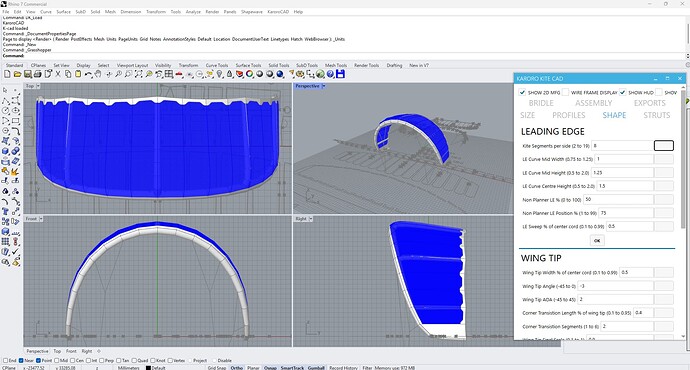Toggle WIRE FRAME DISPLAY checkbox

(565, 92)
